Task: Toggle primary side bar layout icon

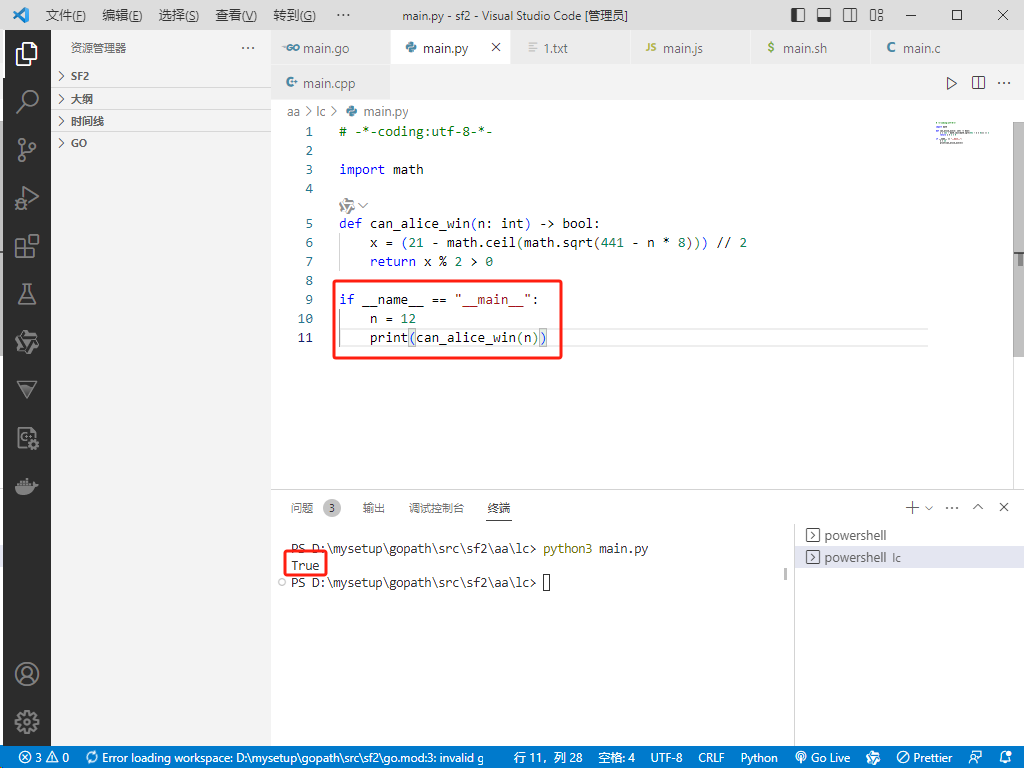Action: click(x=798, y=15)
